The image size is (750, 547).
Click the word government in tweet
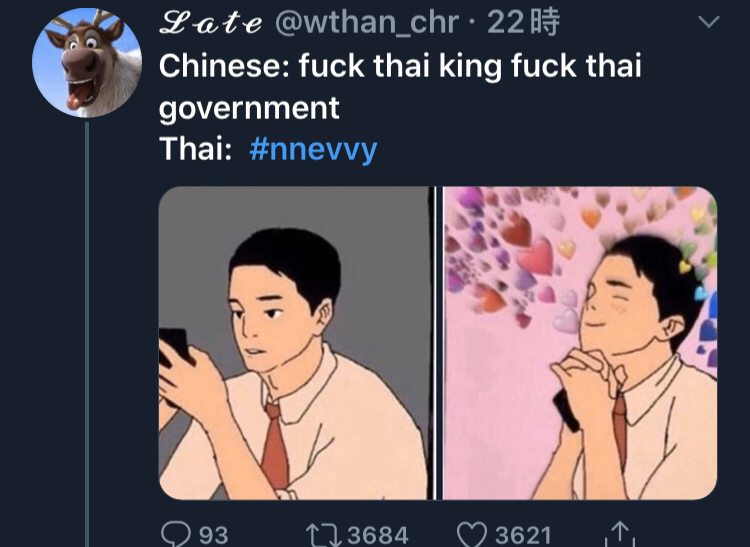click(249, 109)
